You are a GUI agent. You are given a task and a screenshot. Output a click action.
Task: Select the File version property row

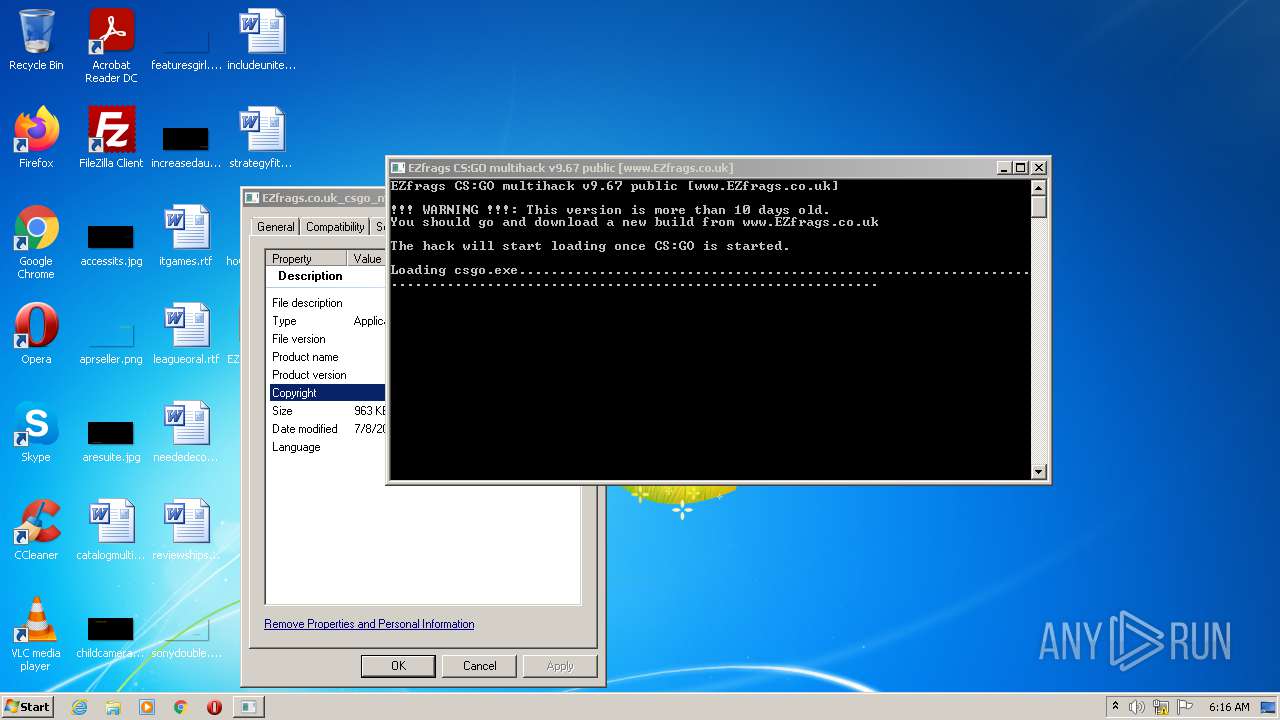(x=327, y=339)
